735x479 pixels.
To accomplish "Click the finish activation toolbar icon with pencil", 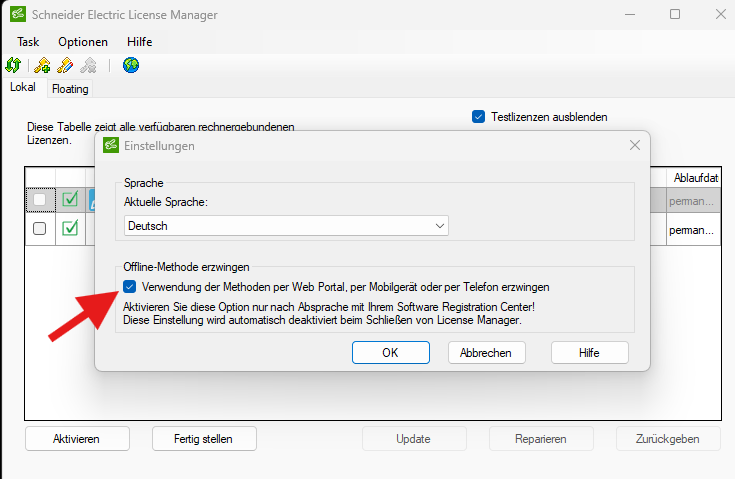I will 65,65.
